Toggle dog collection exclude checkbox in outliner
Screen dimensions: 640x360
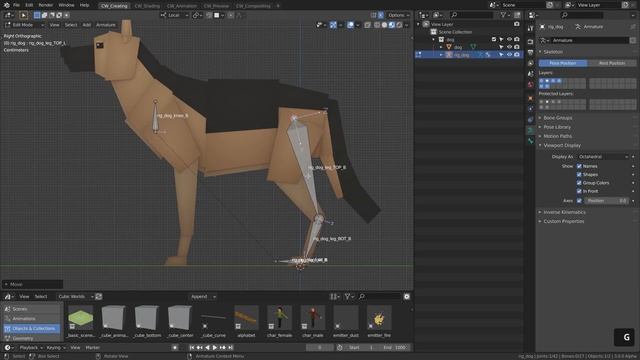tap(494, 40)
